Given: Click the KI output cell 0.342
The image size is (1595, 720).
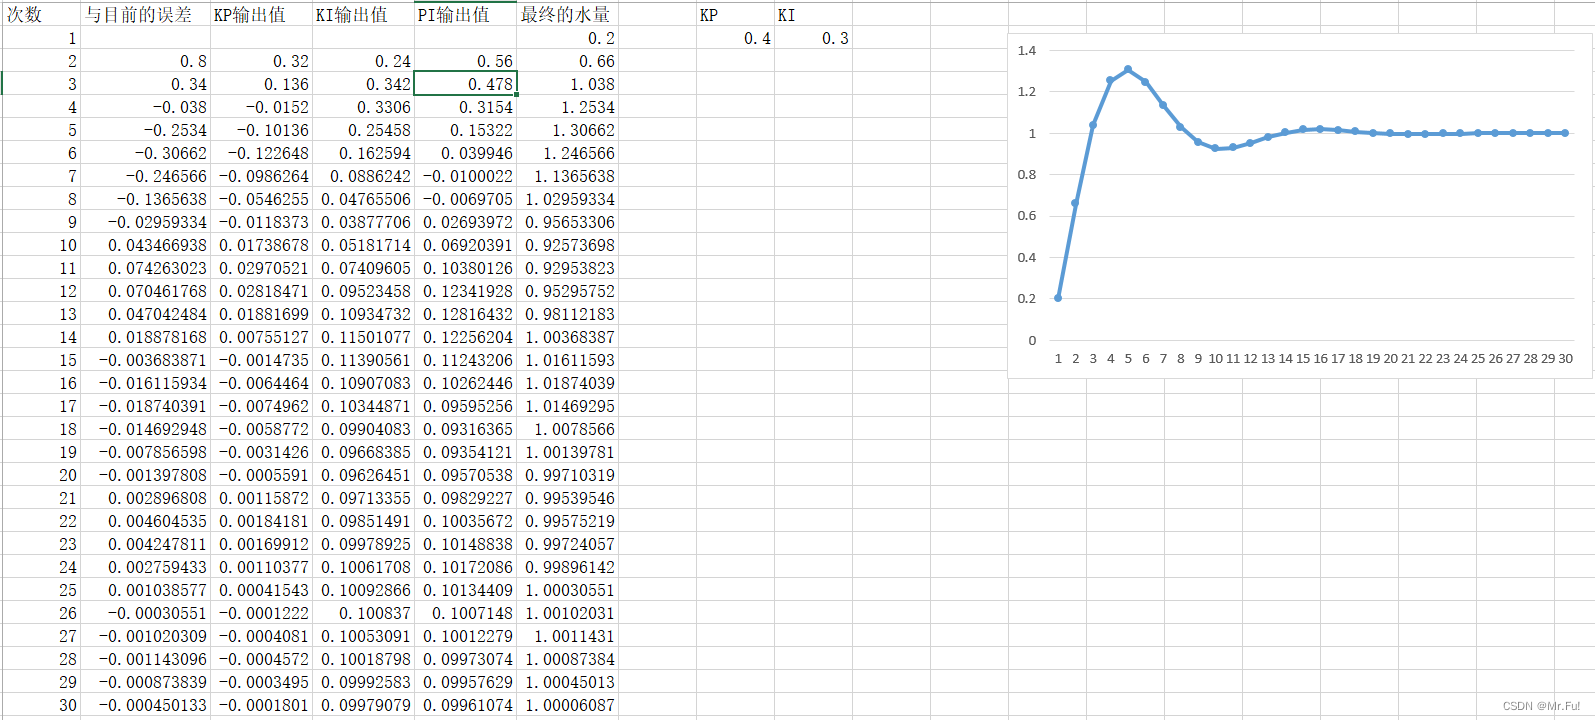Looking at the screenshot, I should pos(363,84).
